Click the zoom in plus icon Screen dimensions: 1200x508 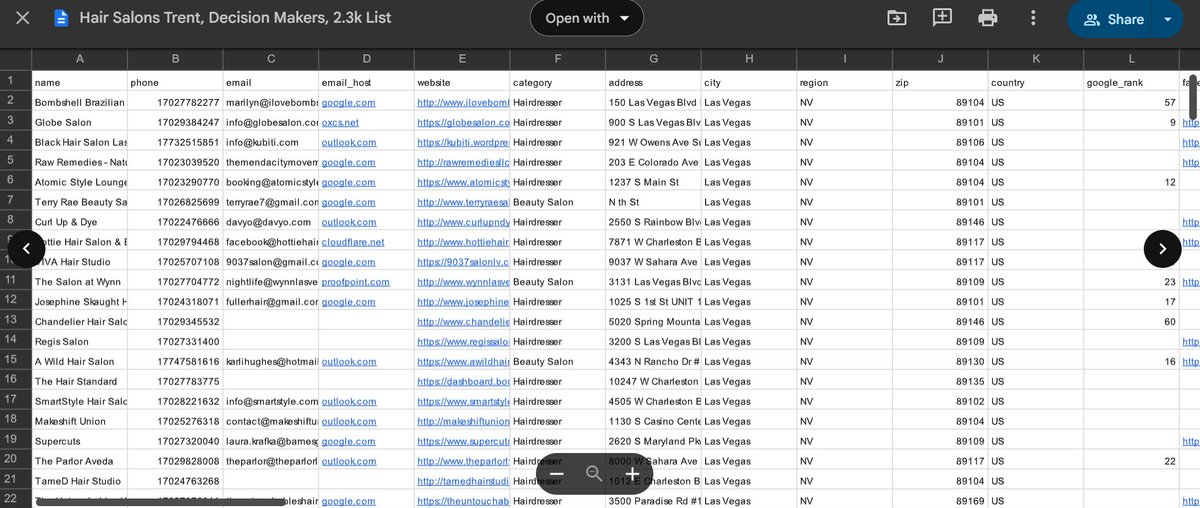(x=632, y=474)
